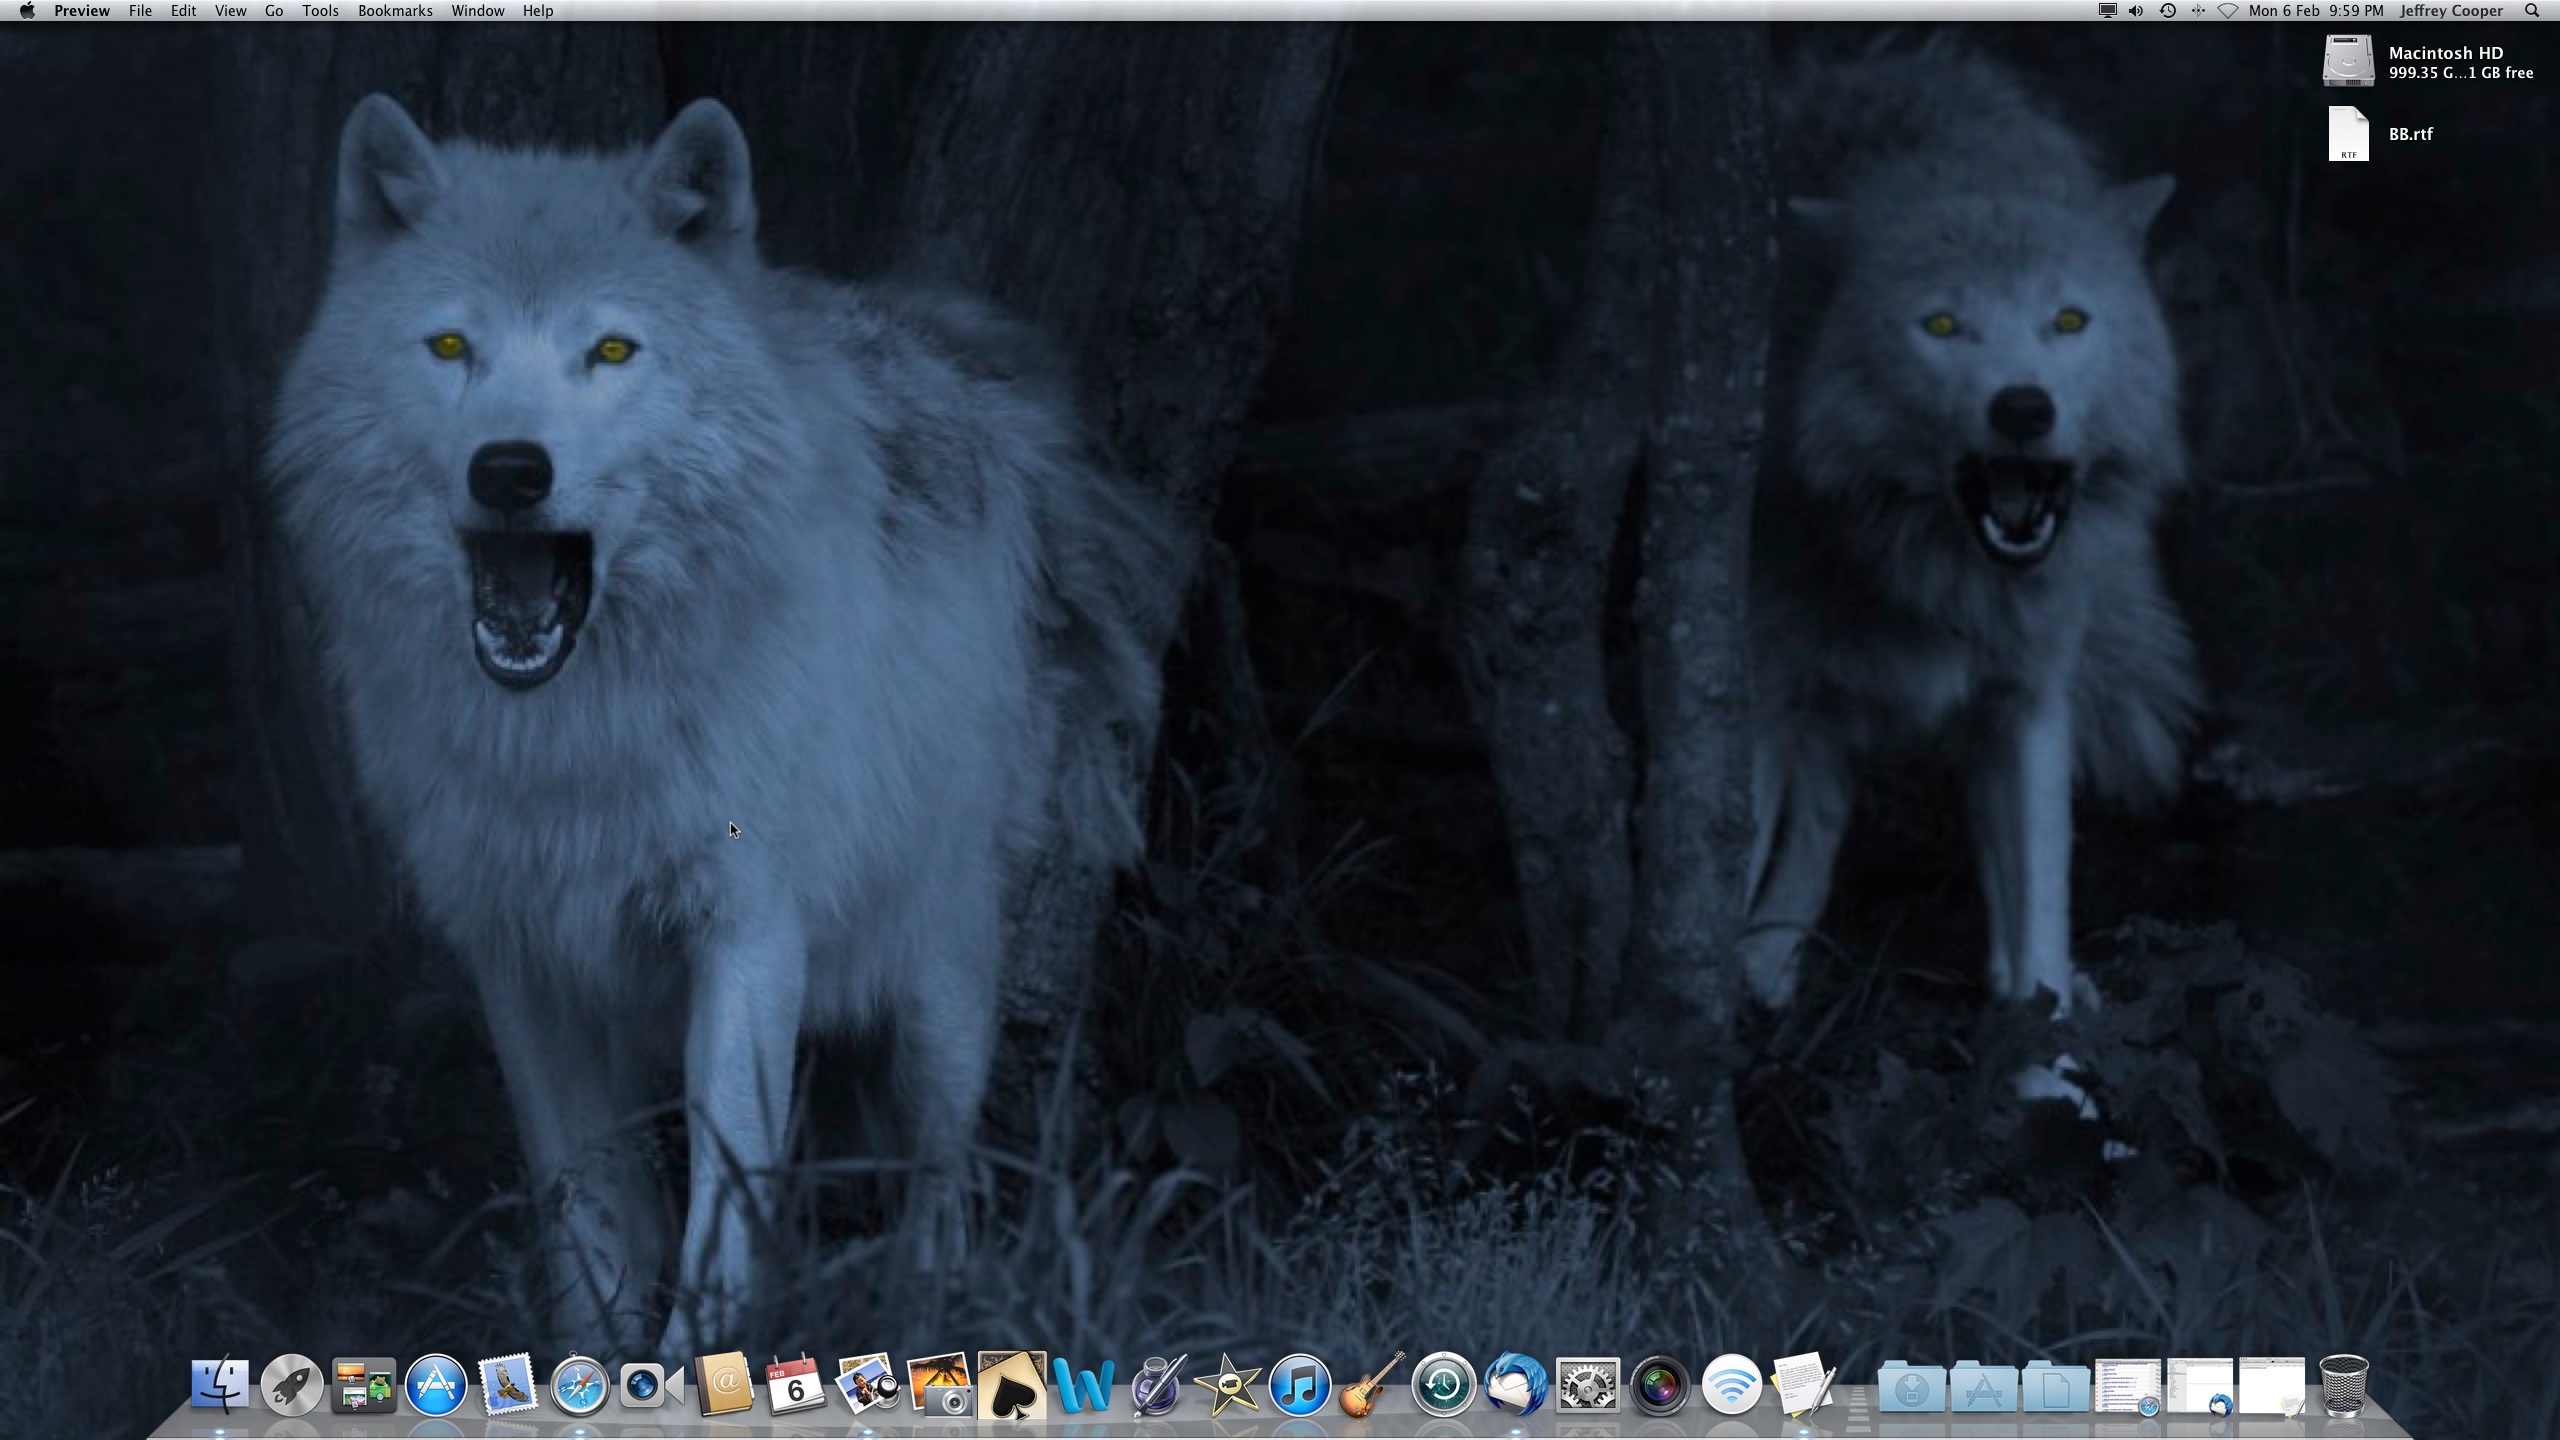Click the date and time clock
Screen dimensions: 2560x1440
tap(2316, 11)
